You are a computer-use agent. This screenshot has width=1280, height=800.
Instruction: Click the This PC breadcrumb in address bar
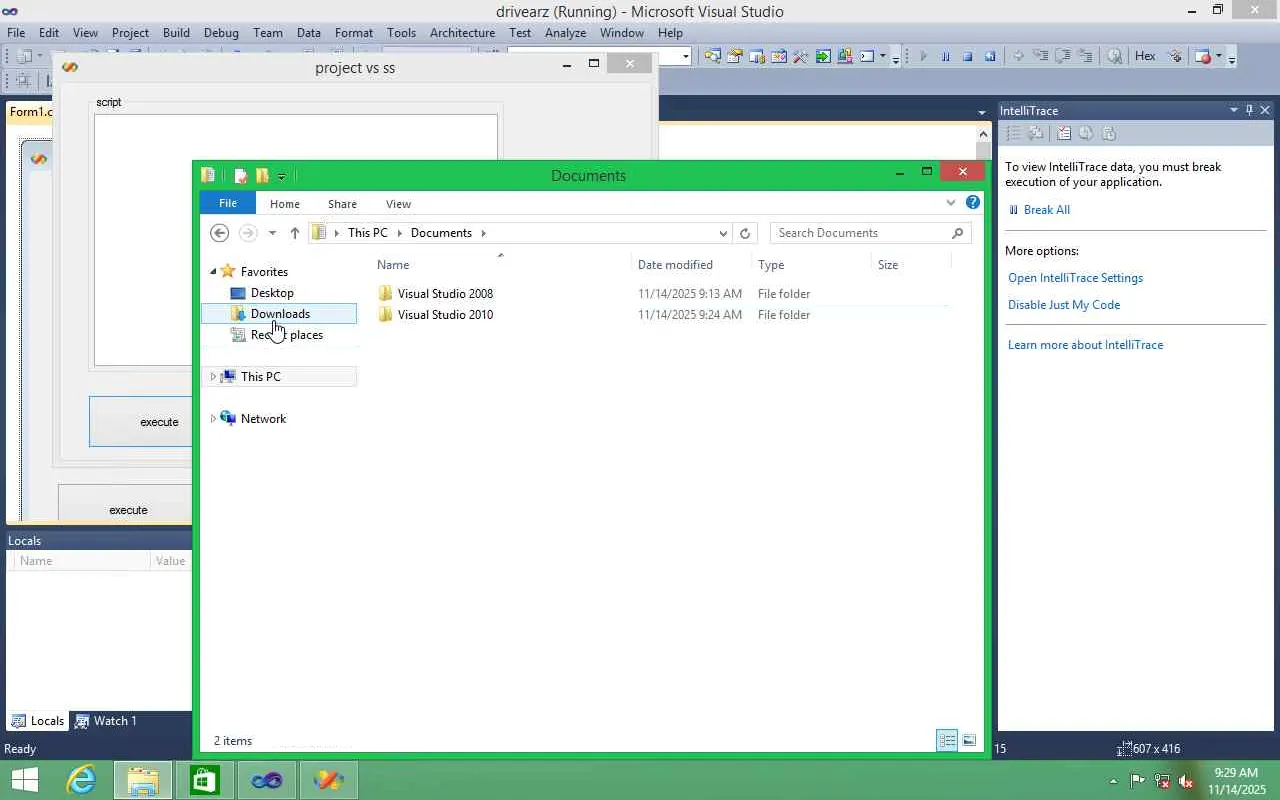click(367, 233)
